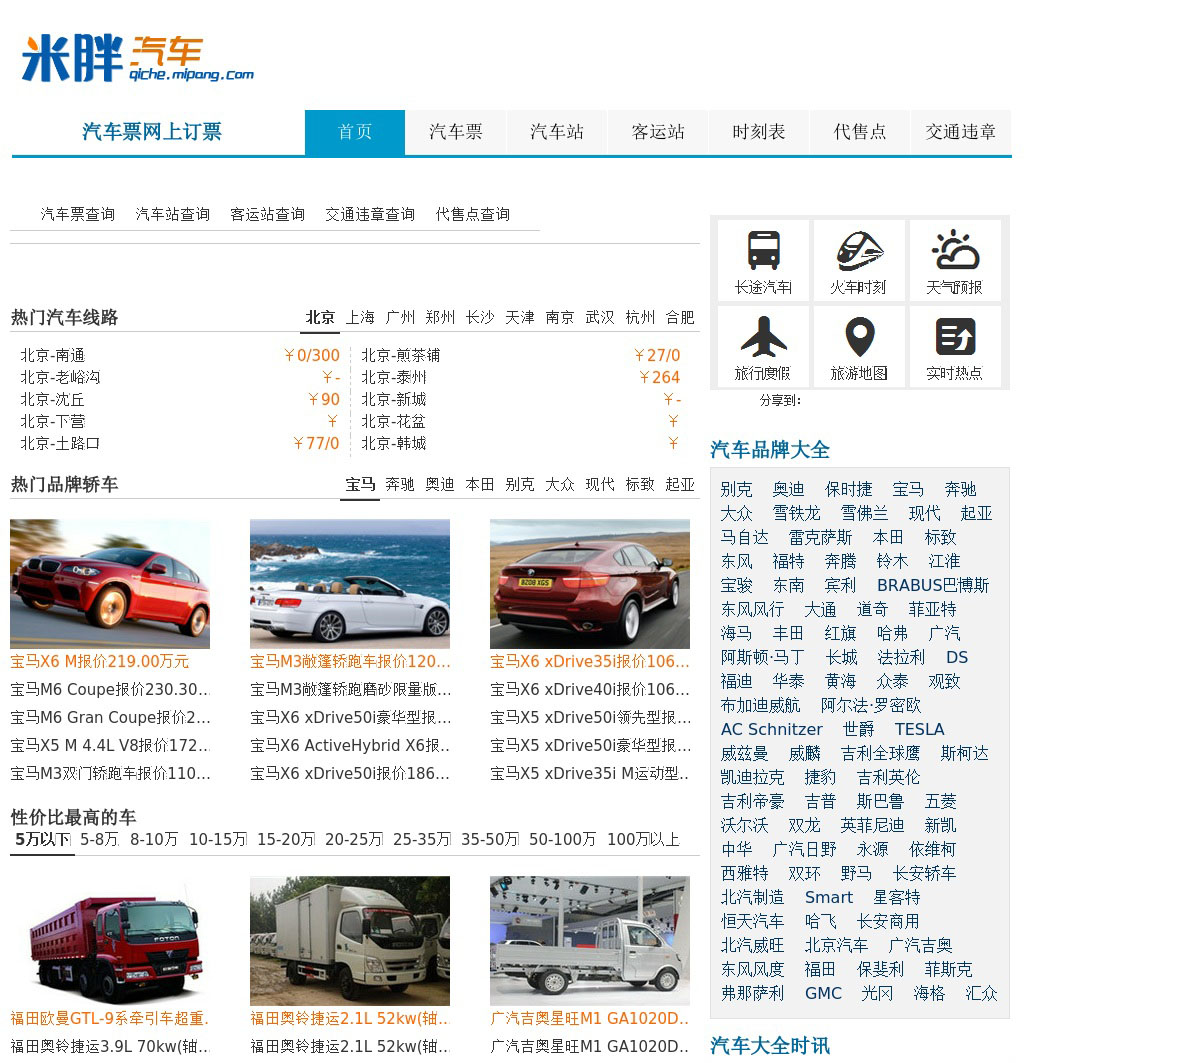Click the red 宝马X6 M thumbnail
This screenshot has width=1200, height=1063.
[110, 584]
